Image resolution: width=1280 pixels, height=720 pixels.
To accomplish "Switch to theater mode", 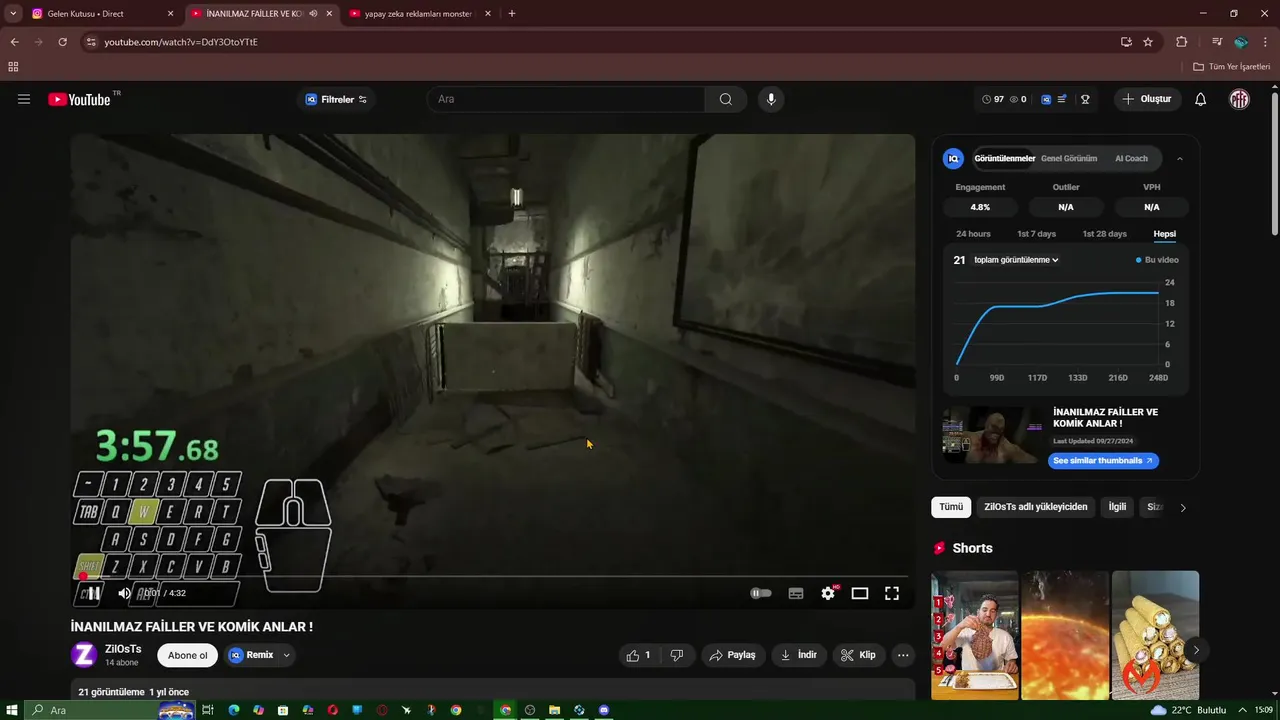I will pyautogui.click(x=860, y=593).
